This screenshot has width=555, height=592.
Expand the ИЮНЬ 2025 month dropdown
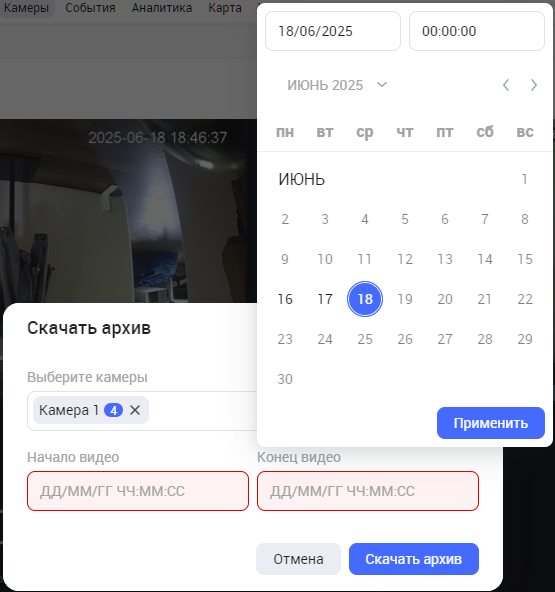coord(382,85)
